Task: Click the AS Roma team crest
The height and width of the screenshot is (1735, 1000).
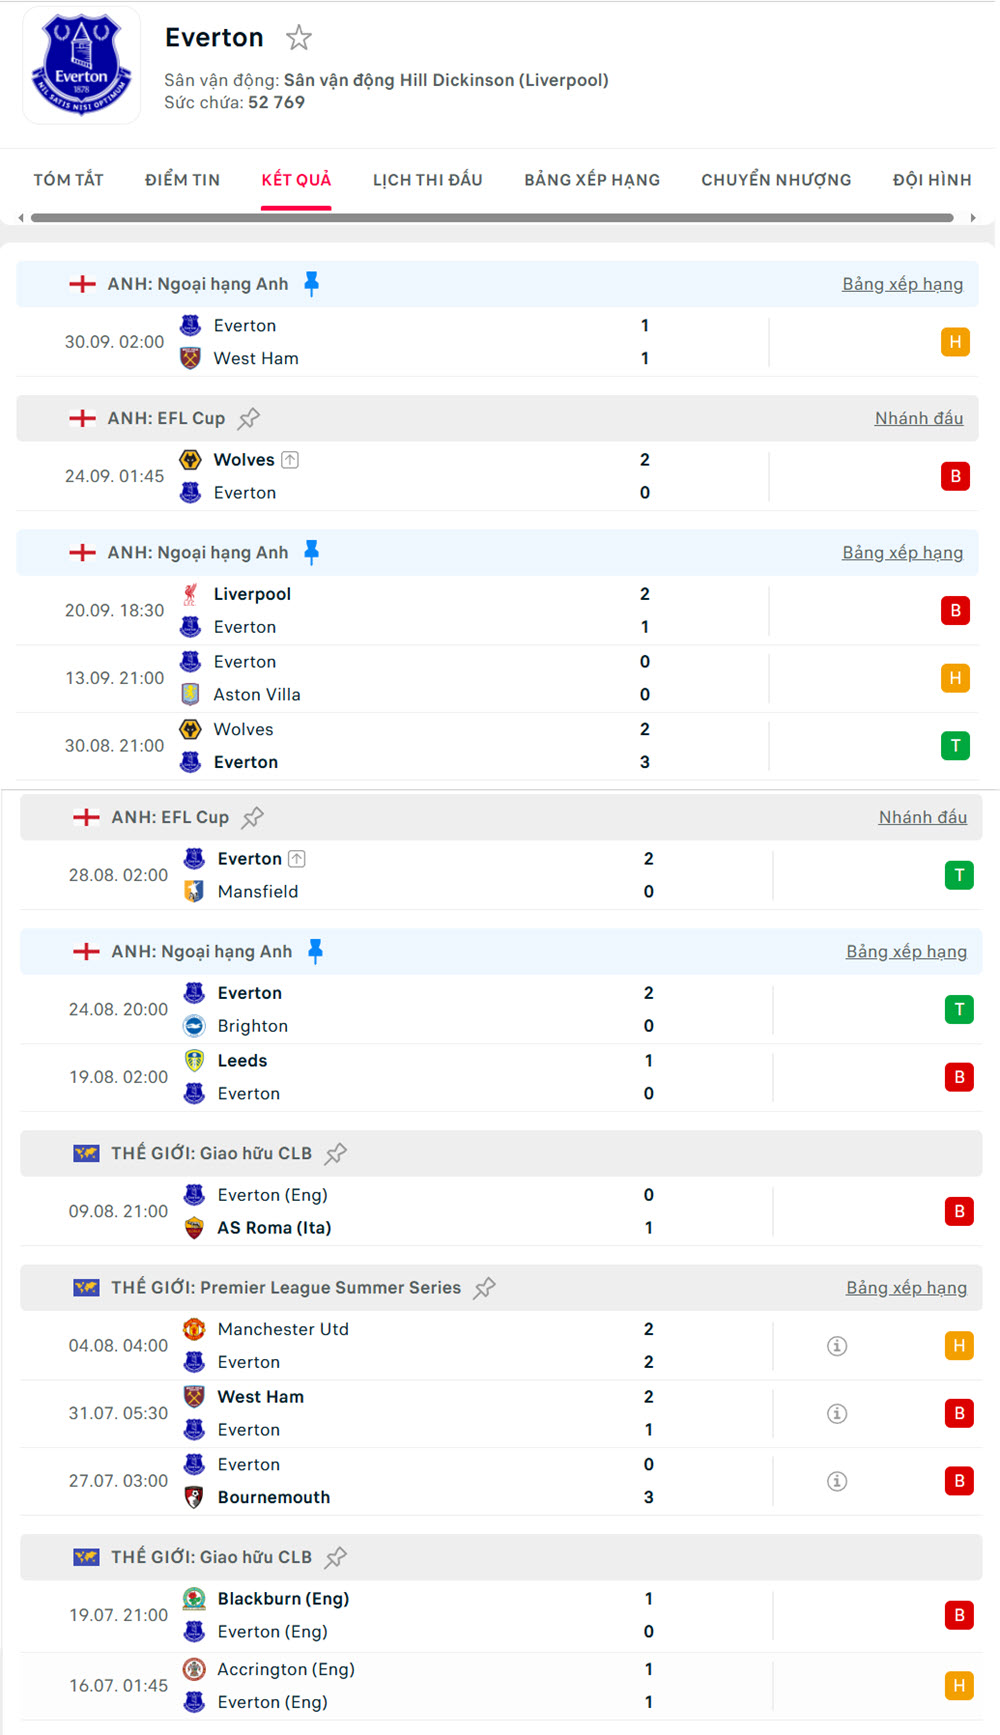Action: 195,1228
